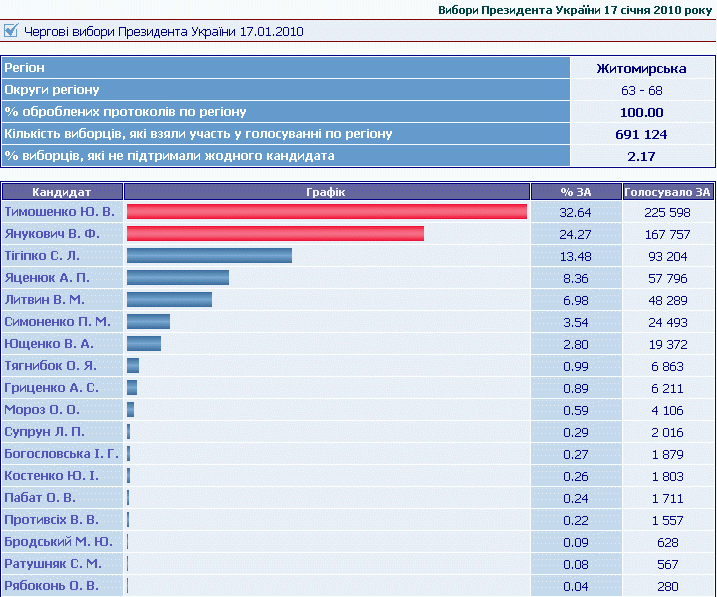Toggle the checkbox next to Чергові вибори
This screenshot has height=597, width=717.
(x=11, y=31)
